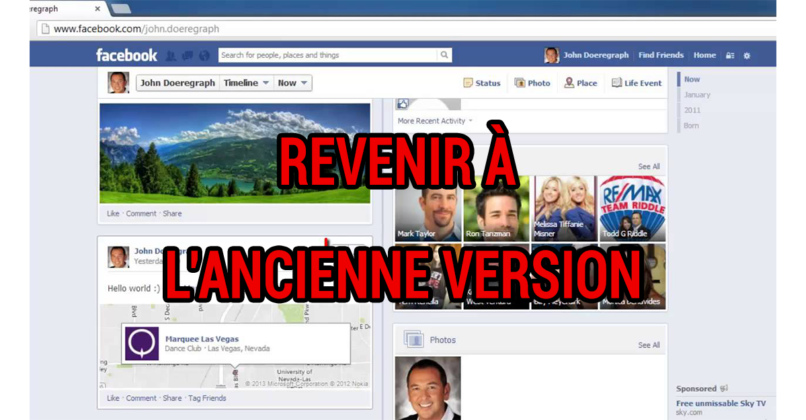Share the landscape photo post
The width and height of the screenshot is (806, 420).
pyautogui.click(x=172, y=213)
